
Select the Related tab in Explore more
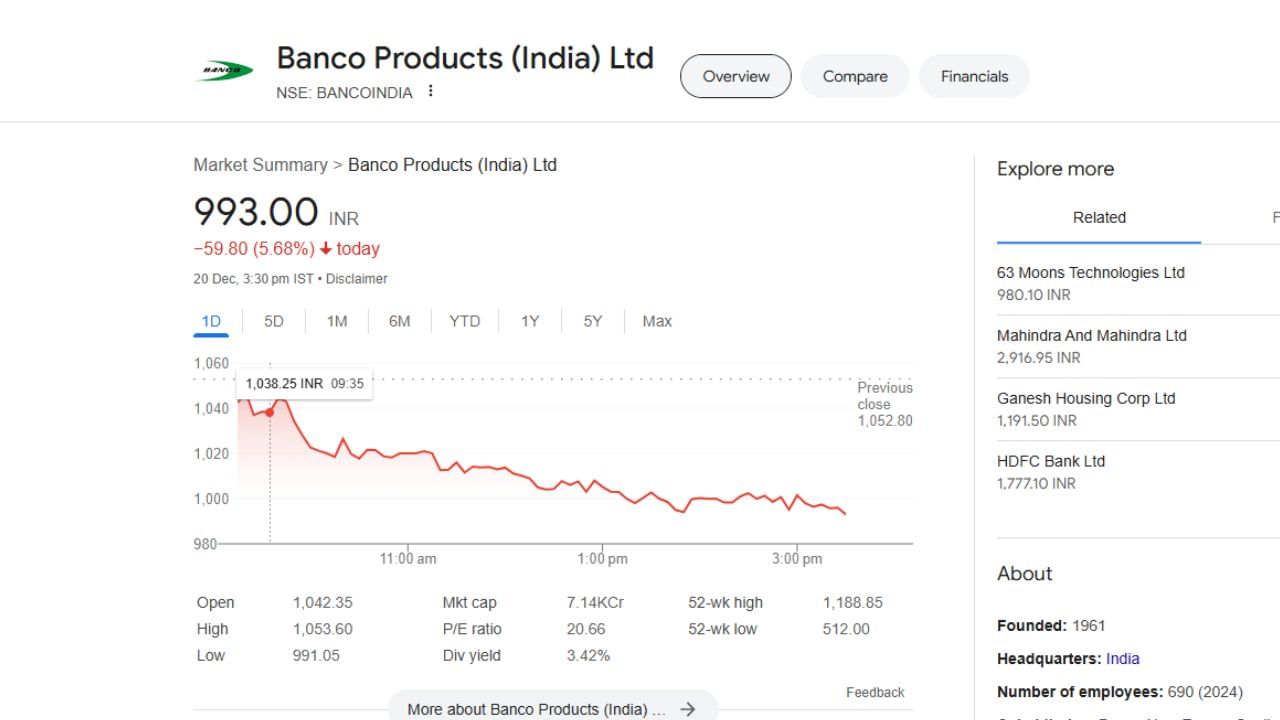(x=1099, y=217)
